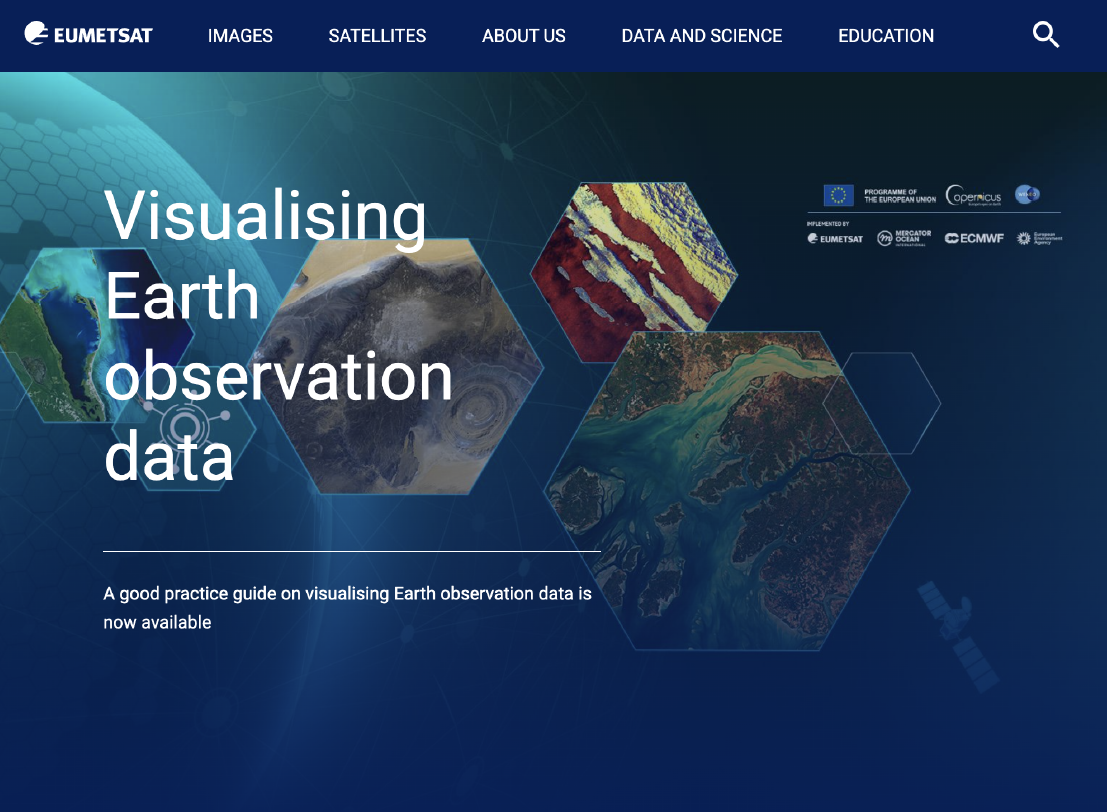Image resolution: width=1107 pixels, height=812 pixels.
Task: Click the good practice guide description text
Action: tap(347, 607)
